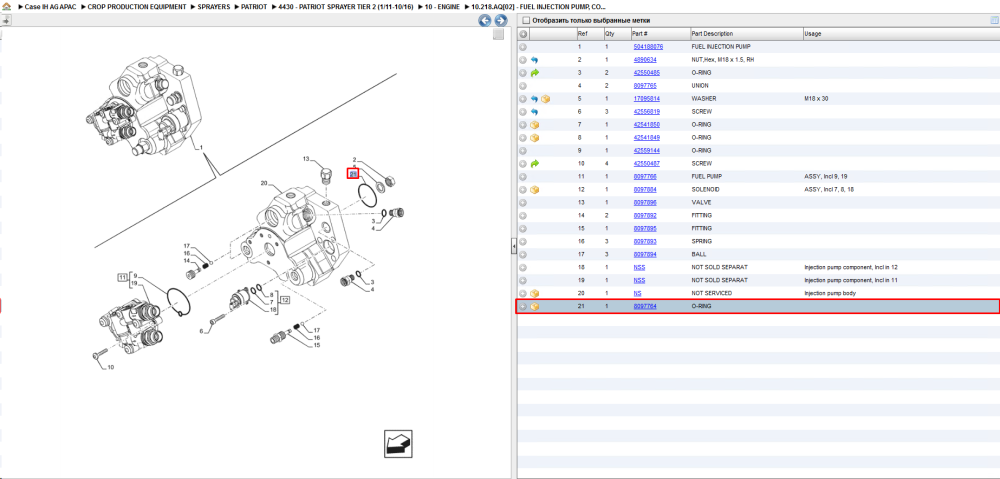Add ref 9 O-RING row via plus icon
Viewport: 1000px width, 479px height.
click(523, 151)
